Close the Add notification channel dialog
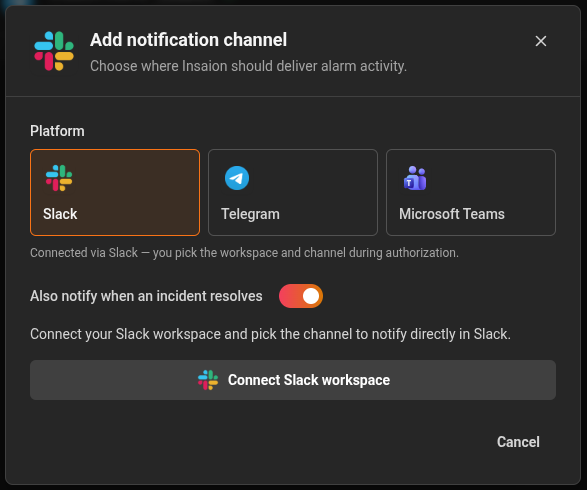The image size is (587, 490). click(x=541, y=41)
